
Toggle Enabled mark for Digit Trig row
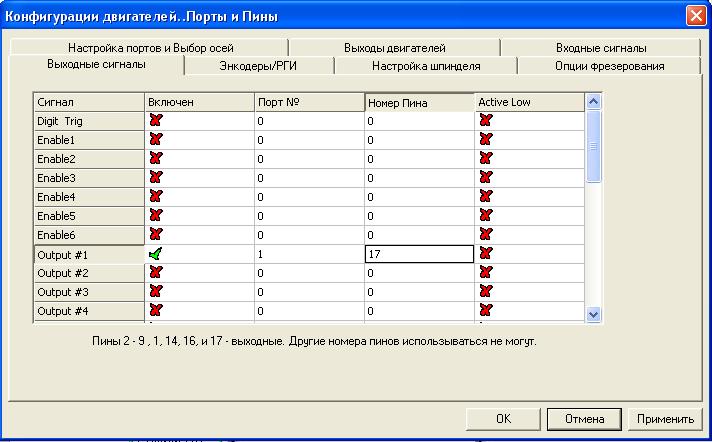(x=156, y=120)
